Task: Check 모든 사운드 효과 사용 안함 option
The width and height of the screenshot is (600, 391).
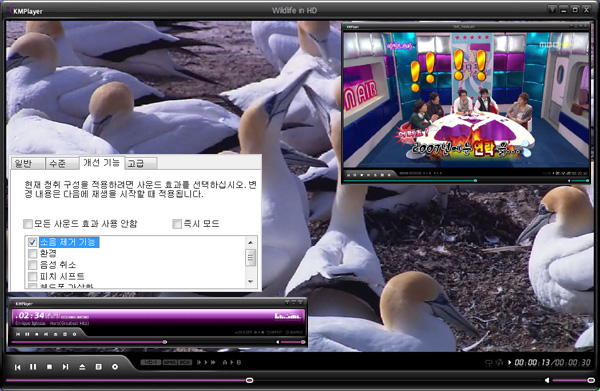Action: tap(28, 223)
